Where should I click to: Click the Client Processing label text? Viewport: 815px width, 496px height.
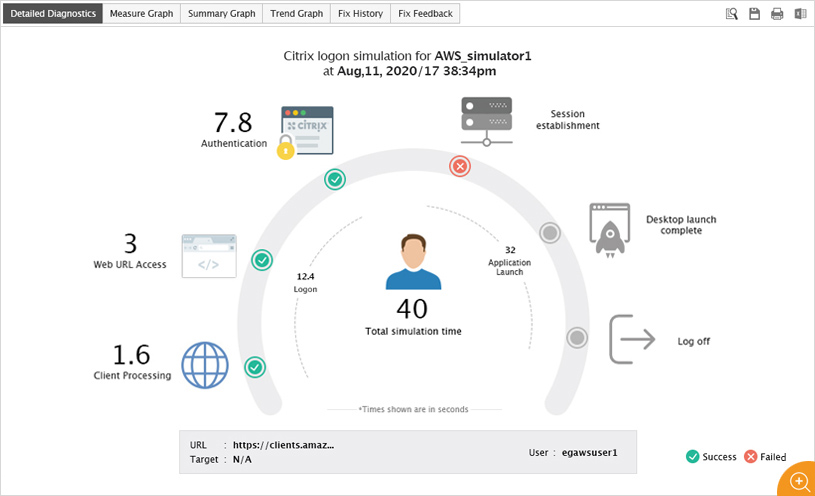[132, 375]
